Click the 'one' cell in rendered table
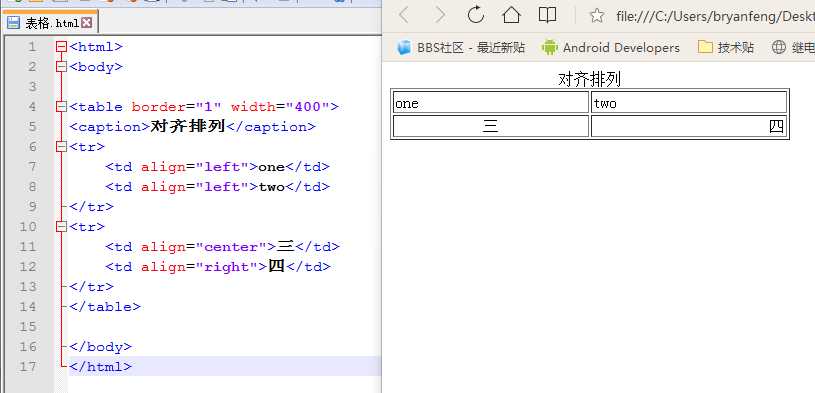Viewport: 815px width, 393px height. pos(491,102)
